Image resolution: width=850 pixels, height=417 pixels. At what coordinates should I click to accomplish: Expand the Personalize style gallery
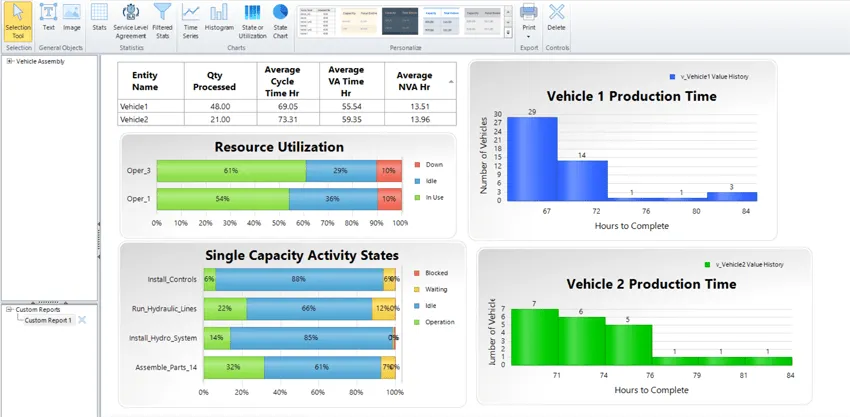[x=508, y=33]
